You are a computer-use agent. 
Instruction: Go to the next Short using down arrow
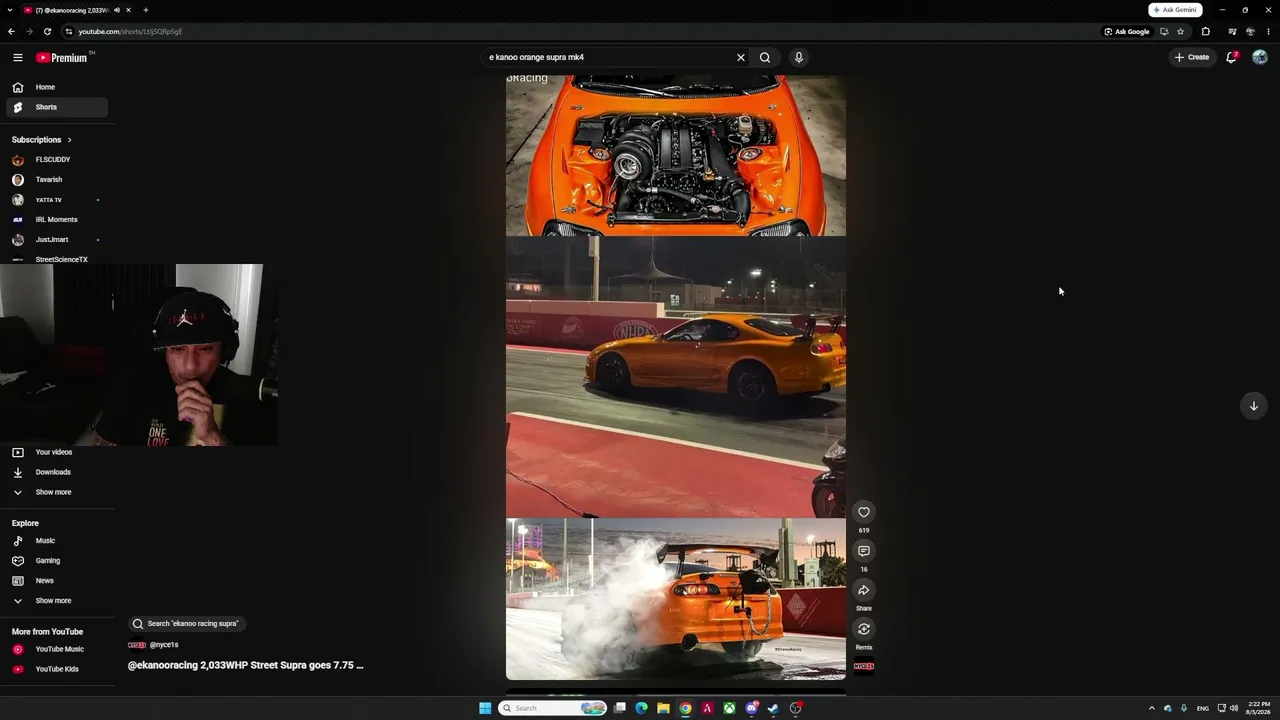point(1253,405)
